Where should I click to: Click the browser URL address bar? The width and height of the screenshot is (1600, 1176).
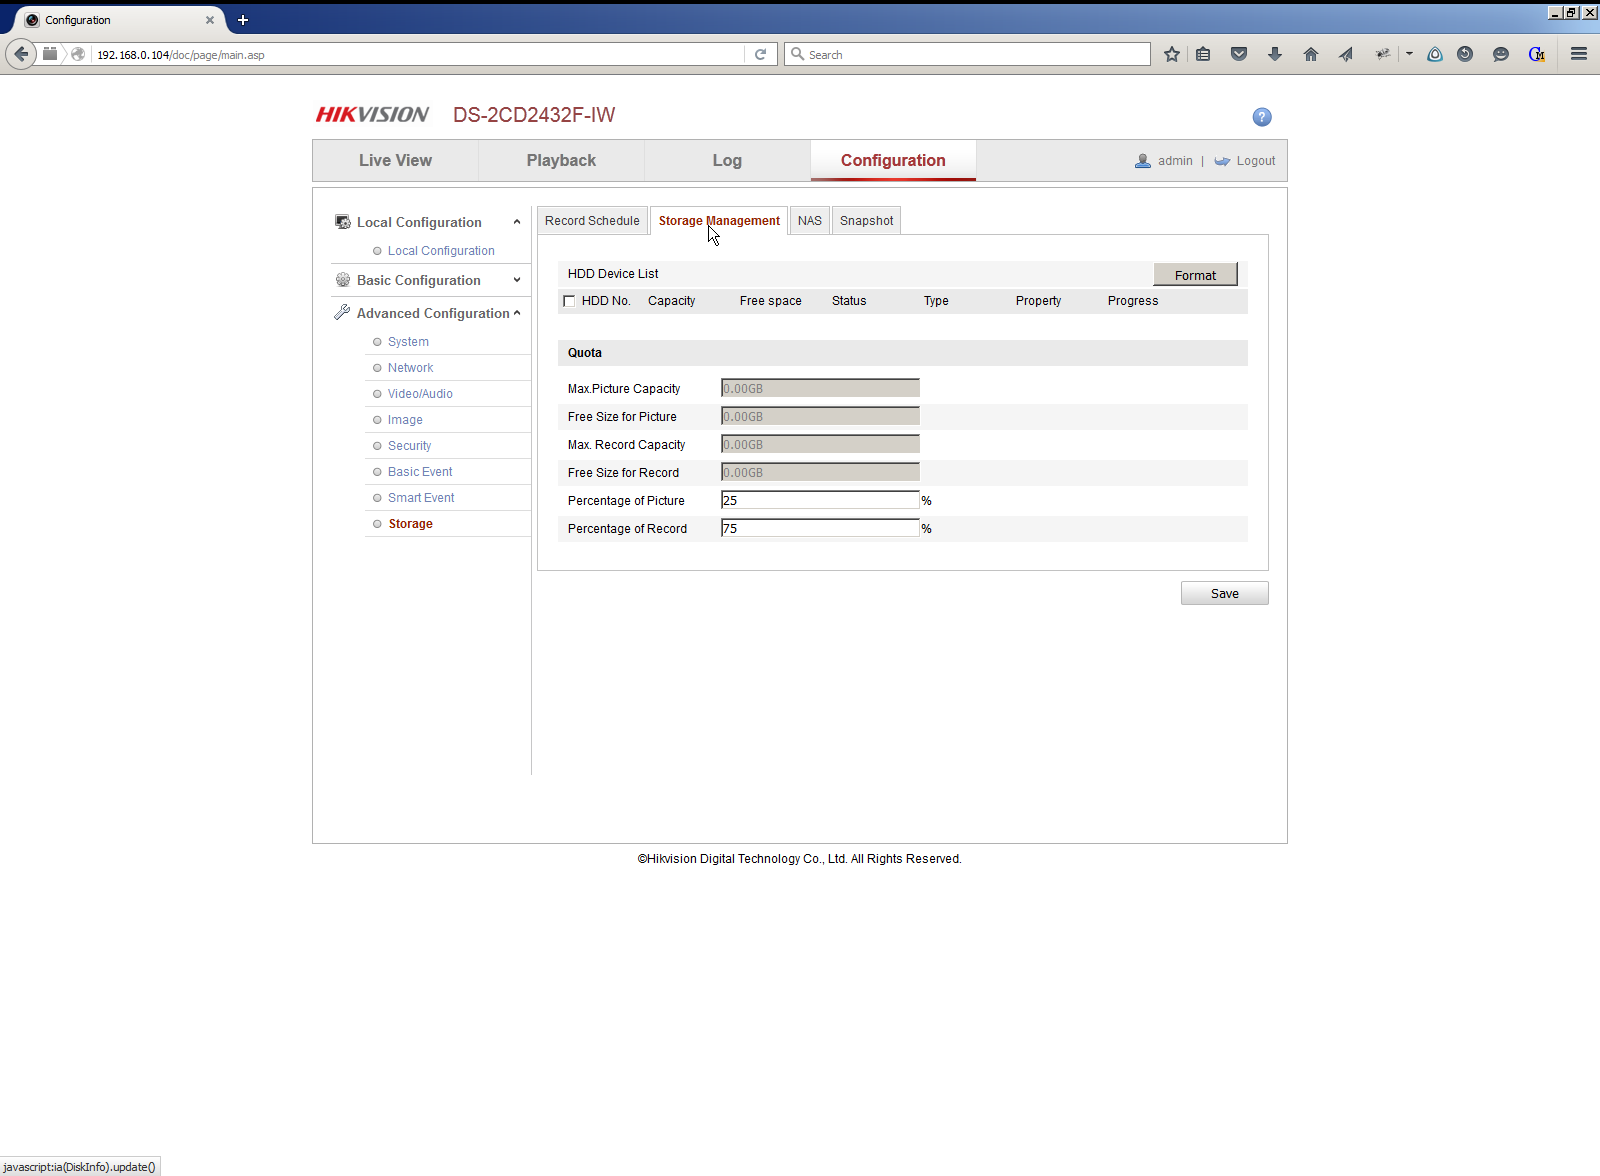pos(418,54)
